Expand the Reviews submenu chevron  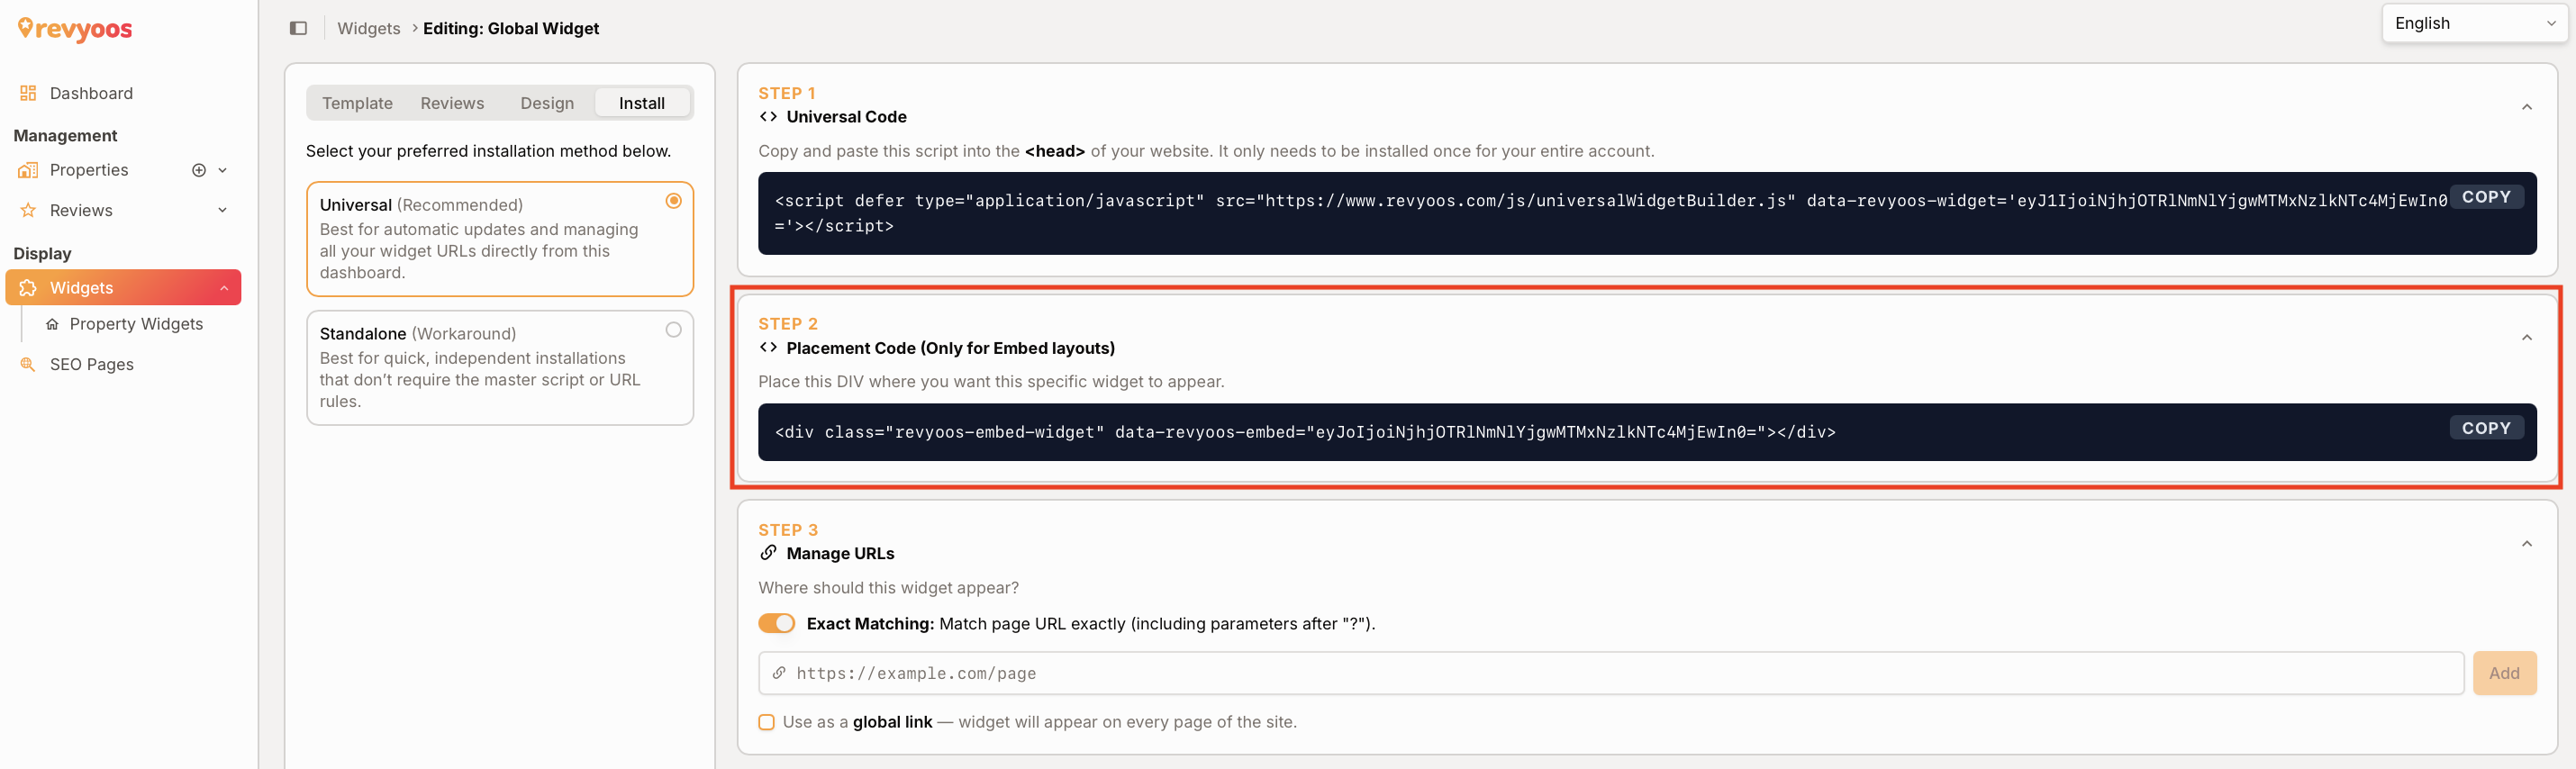222,210
